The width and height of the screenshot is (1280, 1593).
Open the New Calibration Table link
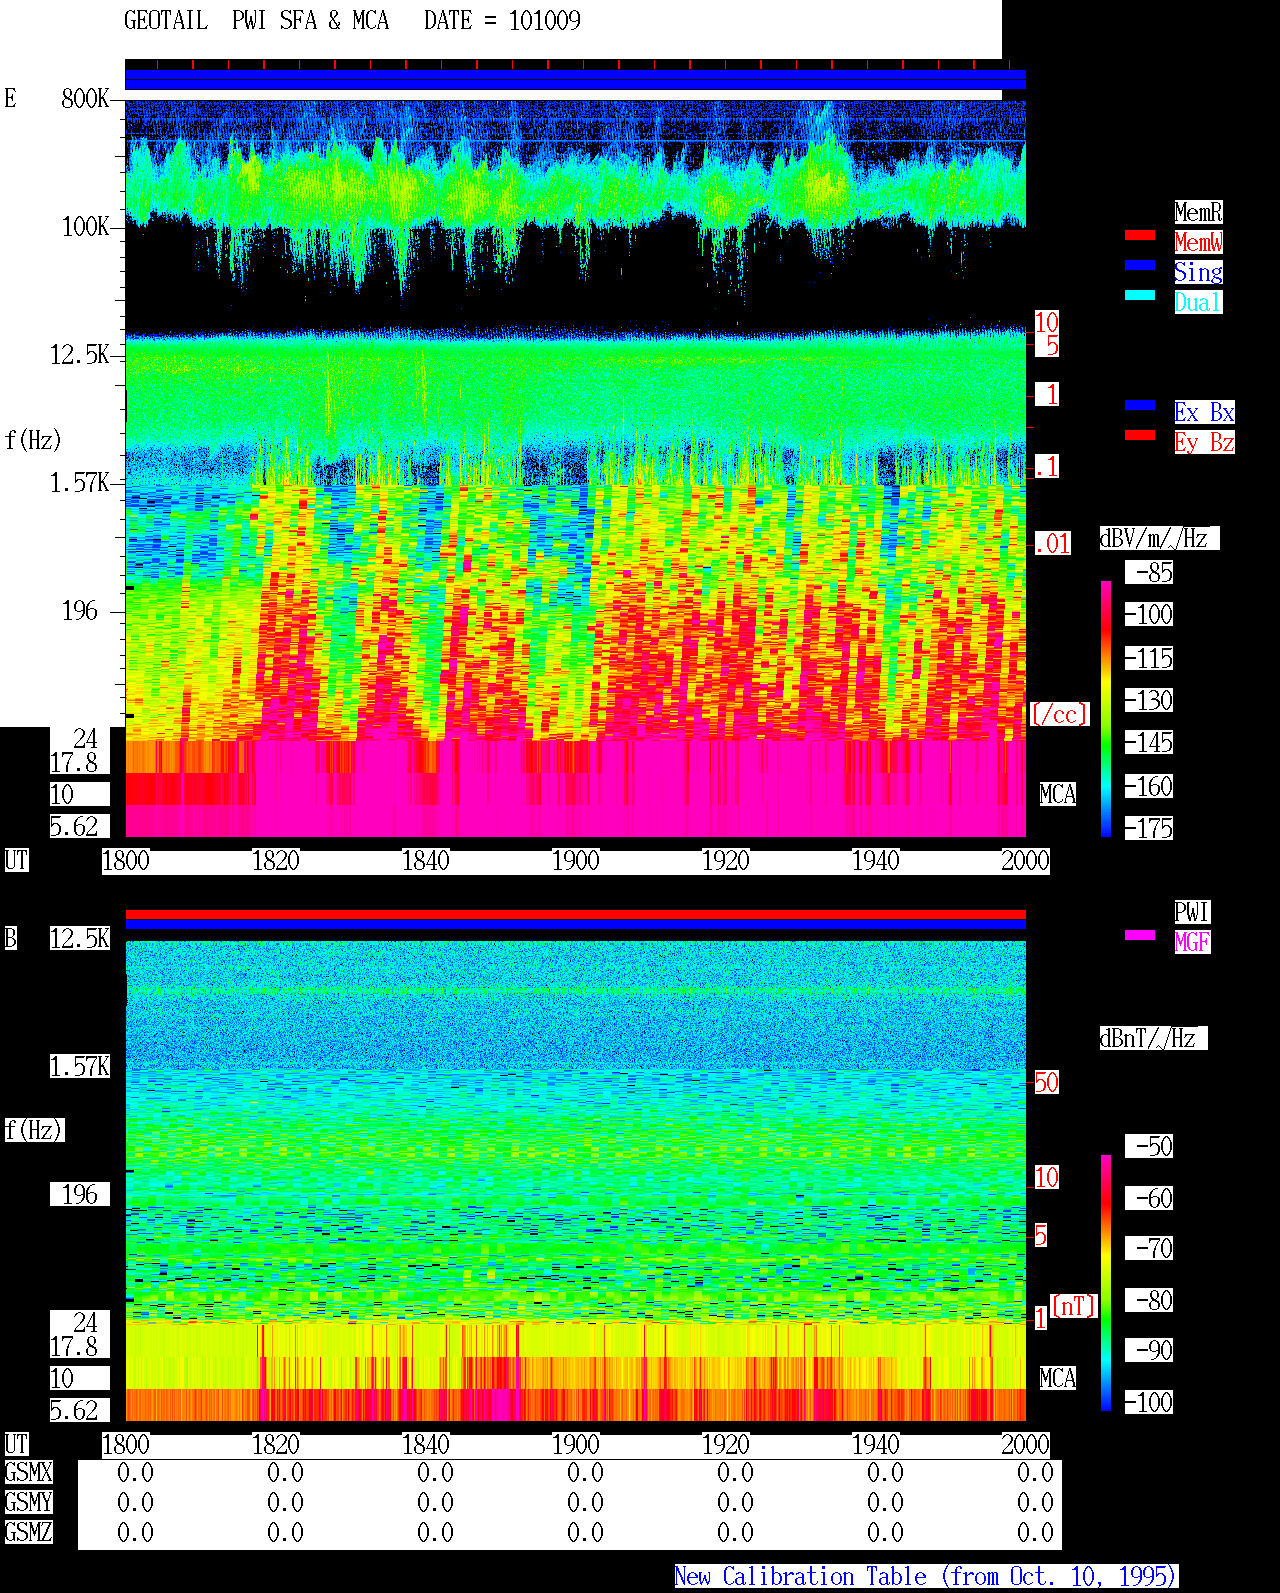[926, 1577]
